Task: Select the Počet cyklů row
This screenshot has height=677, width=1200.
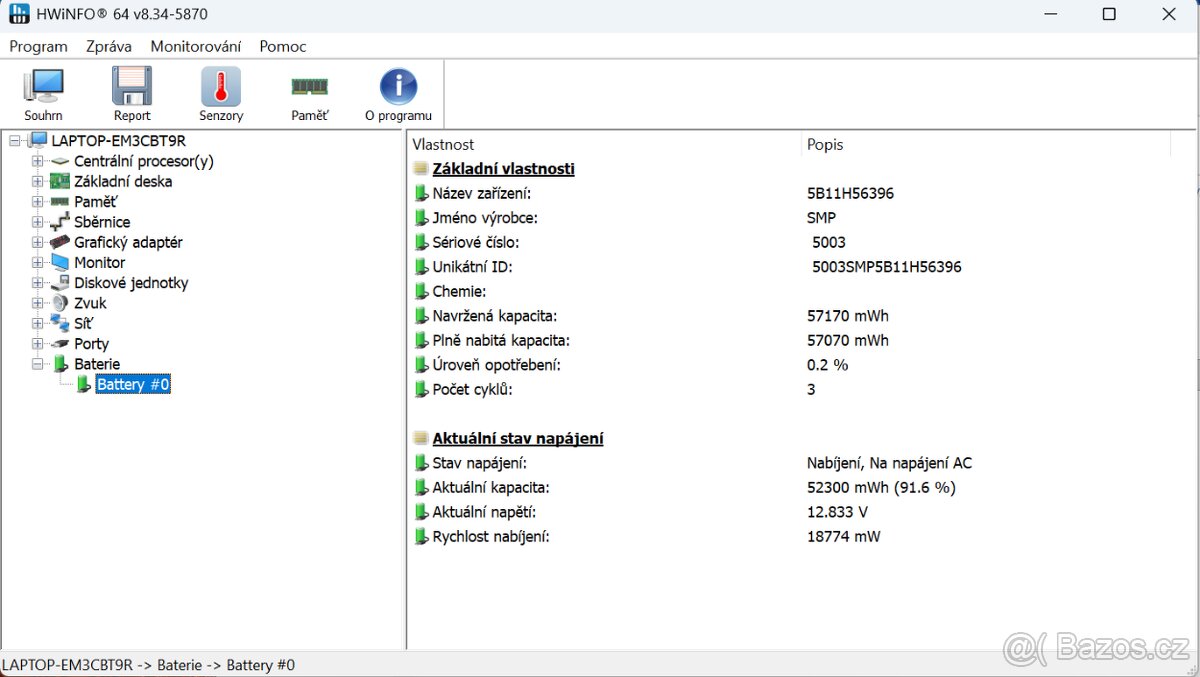Action: [x=472, y=389]
